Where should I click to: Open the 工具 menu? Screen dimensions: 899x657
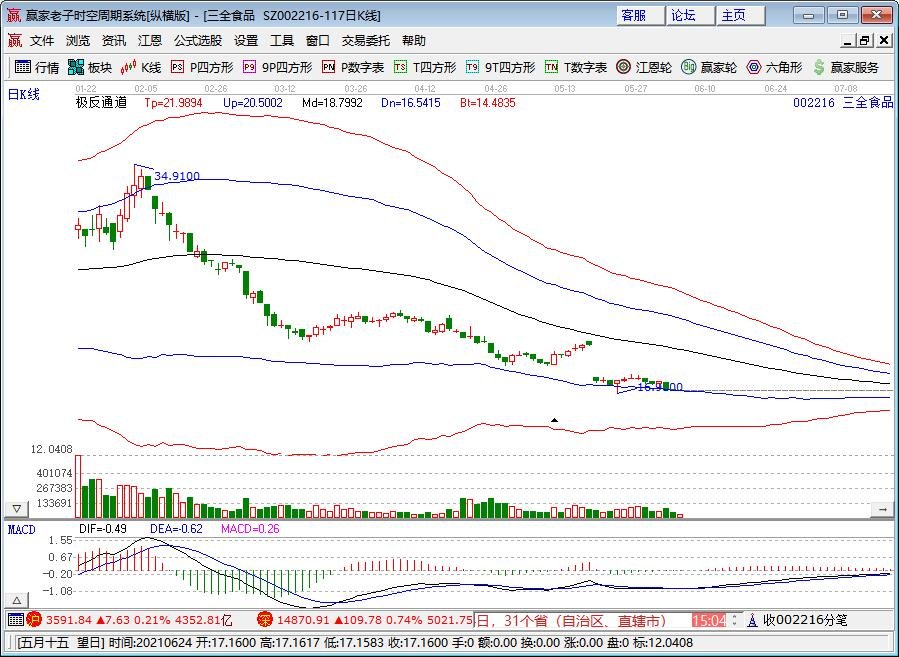tap(282, 41)
